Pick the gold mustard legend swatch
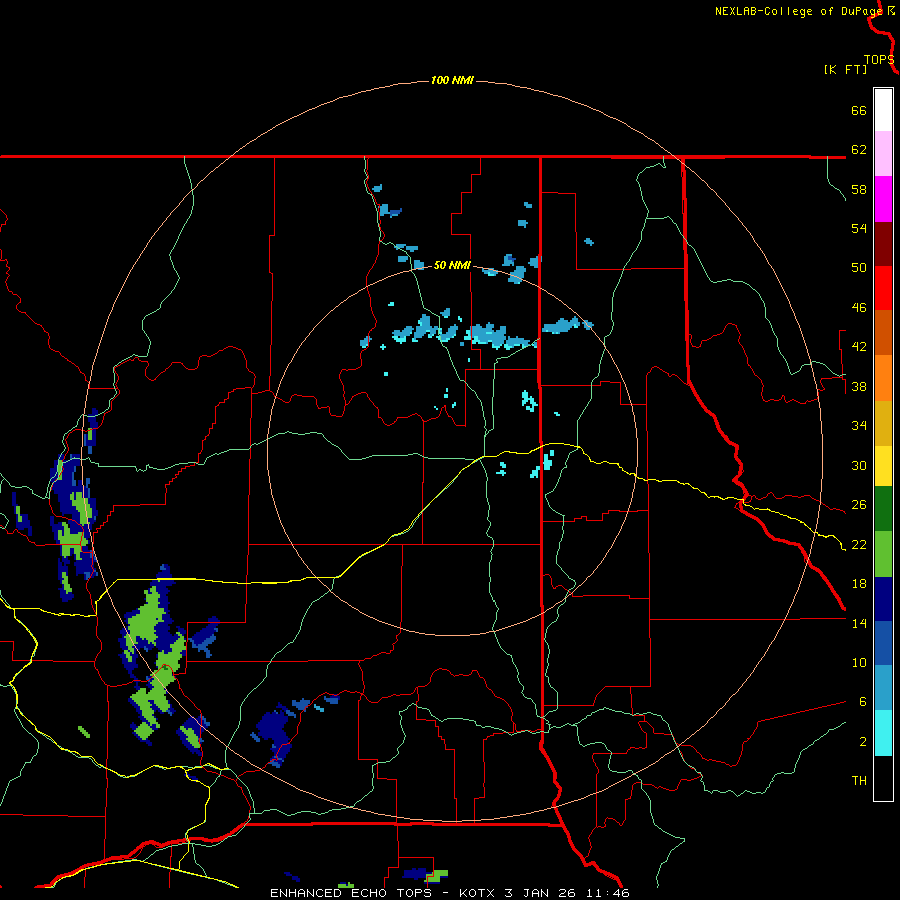 click(x=883, y=423)
